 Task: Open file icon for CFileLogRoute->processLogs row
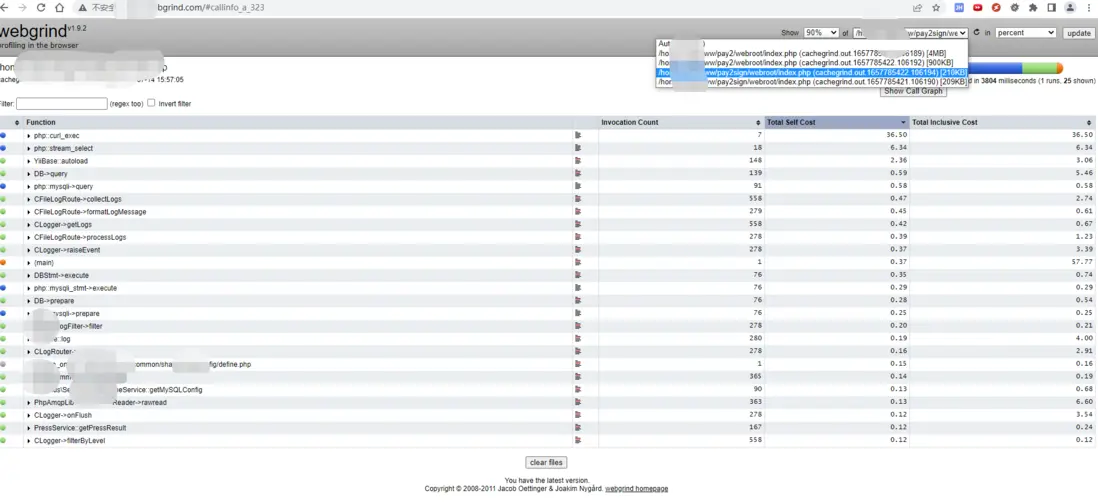click(578, 237)
